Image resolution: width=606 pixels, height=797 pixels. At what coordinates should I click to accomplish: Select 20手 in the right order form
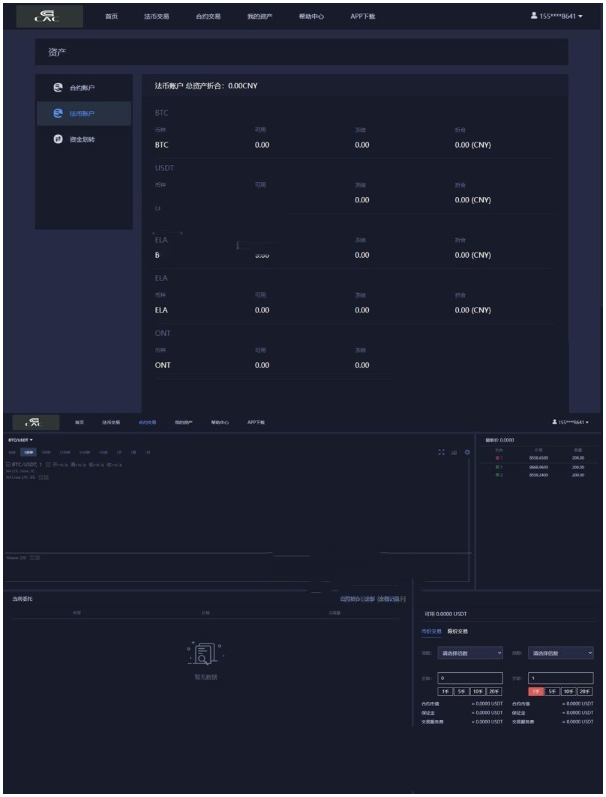pos(584,691)
